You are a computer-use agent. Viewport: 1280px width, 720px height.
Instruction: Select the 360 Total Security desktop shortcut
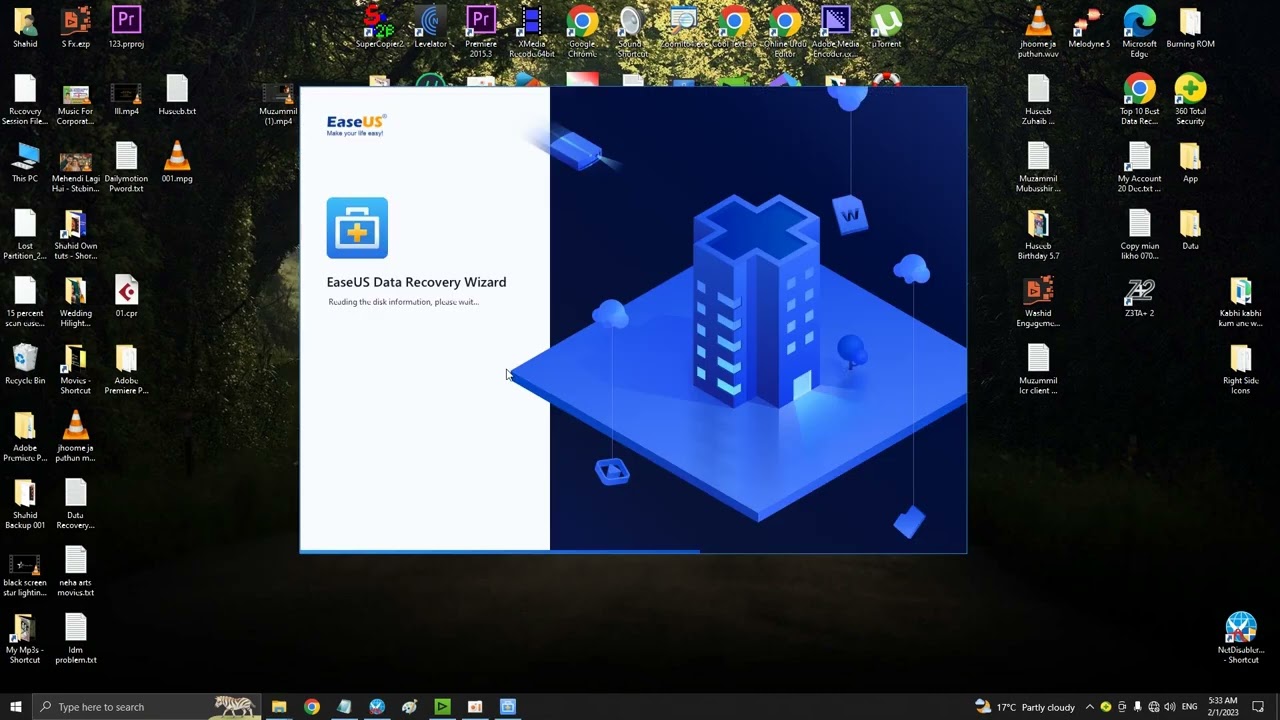1190,100
